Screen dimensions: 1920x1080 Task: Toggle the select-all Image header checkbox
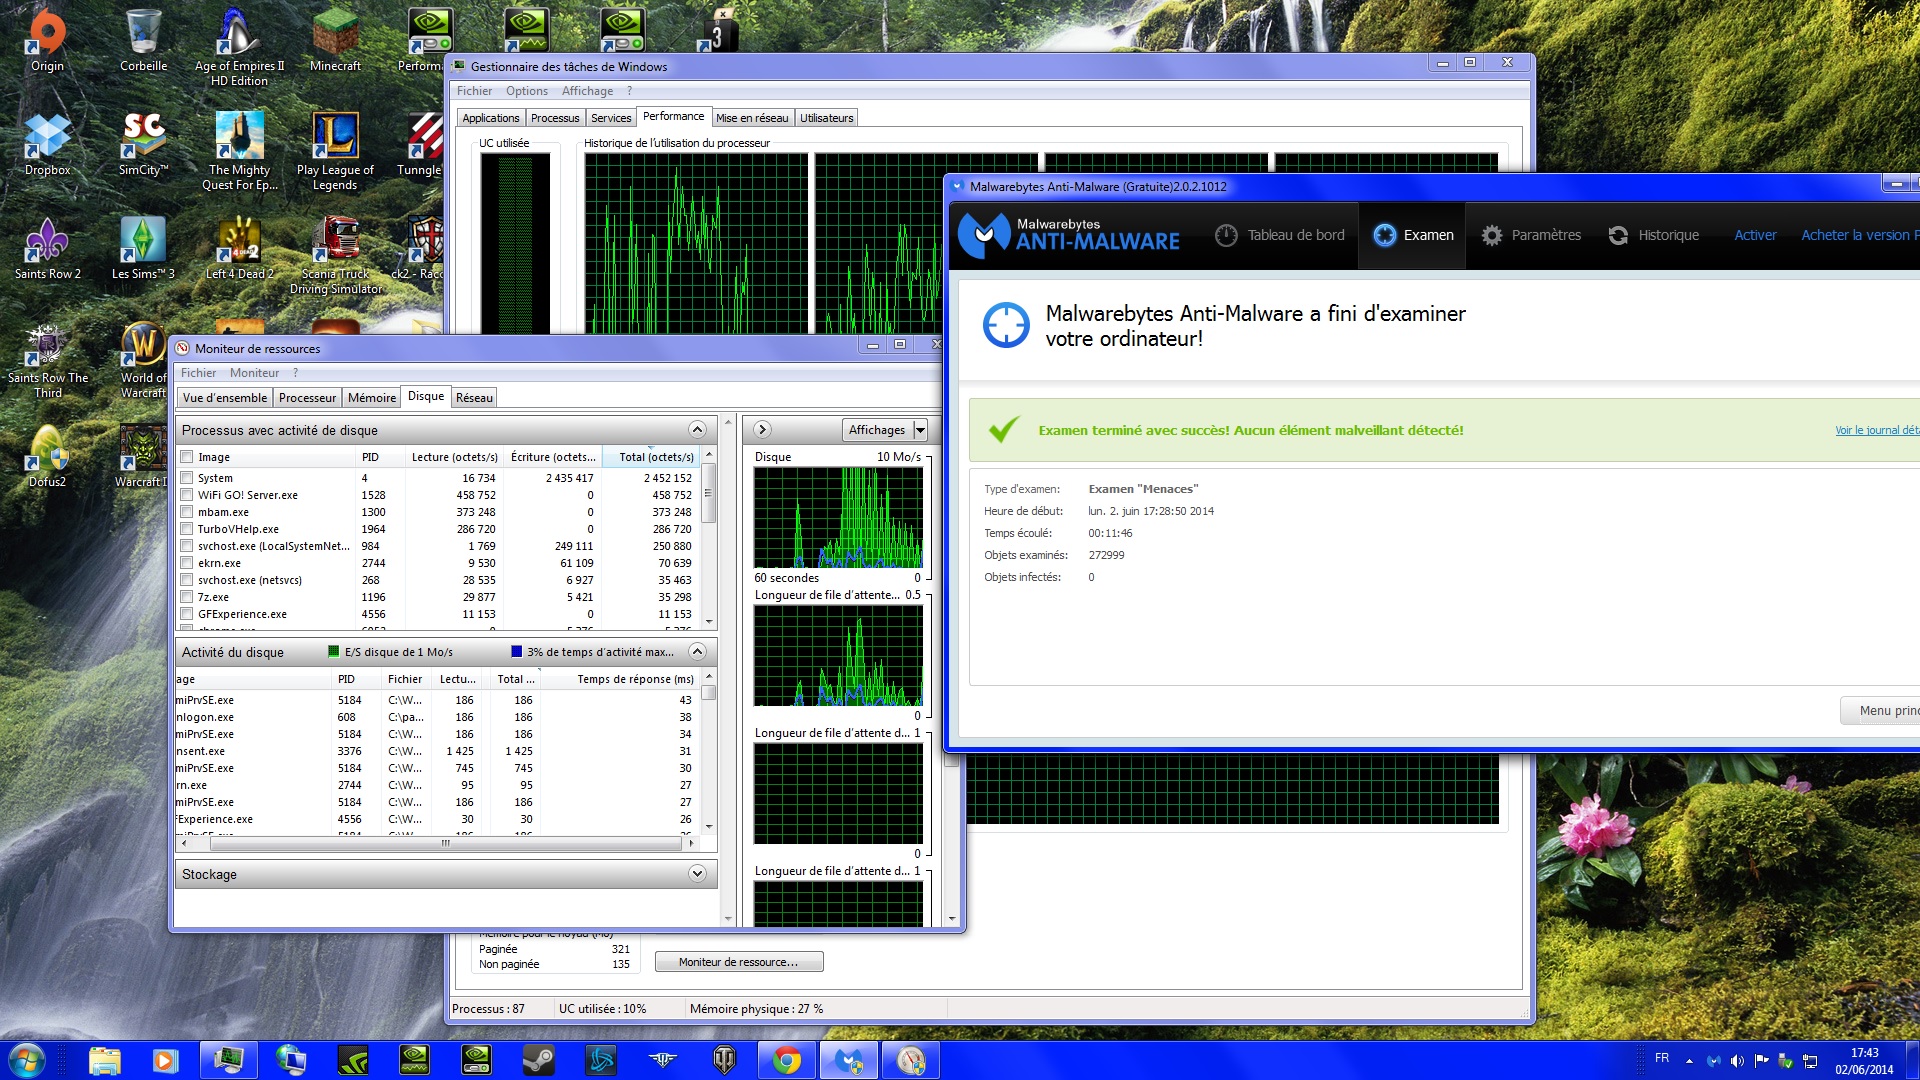186,457
